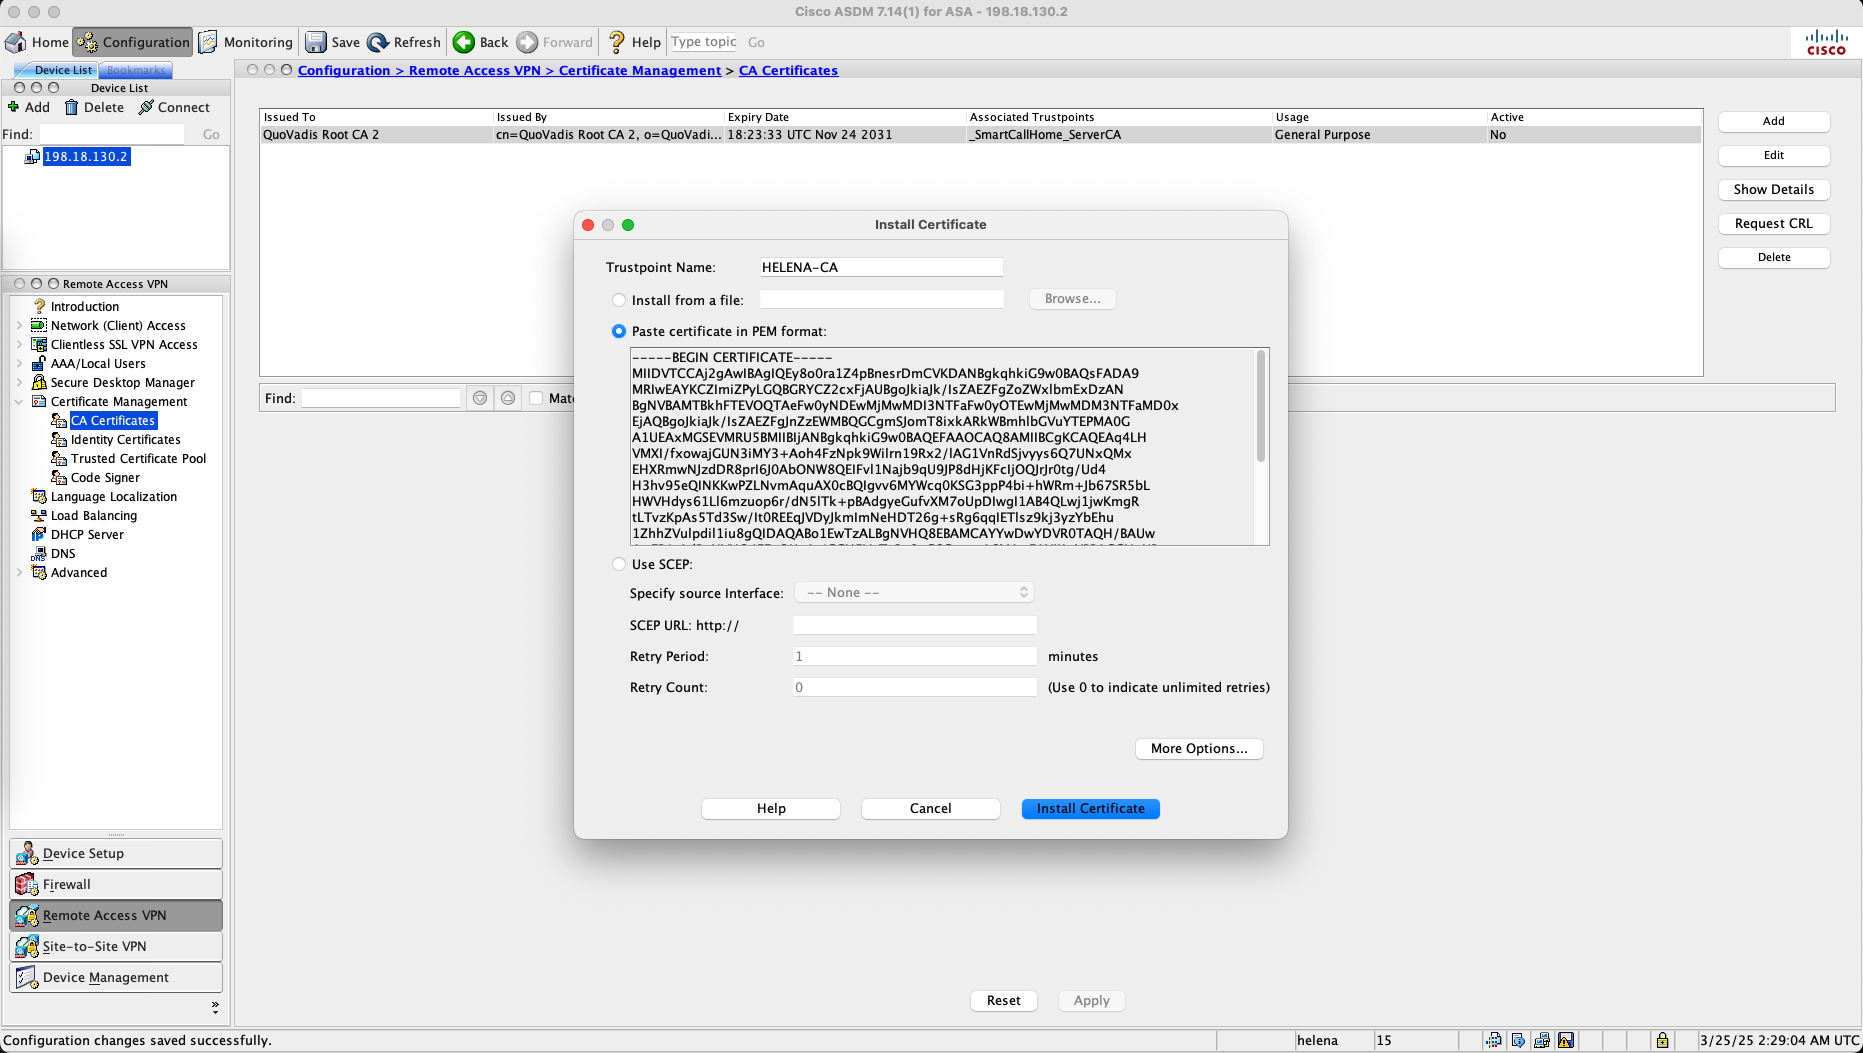Click the Monitoring icon in toolbar
This screenshot has height=1053, width=1863.
(208, 42)
